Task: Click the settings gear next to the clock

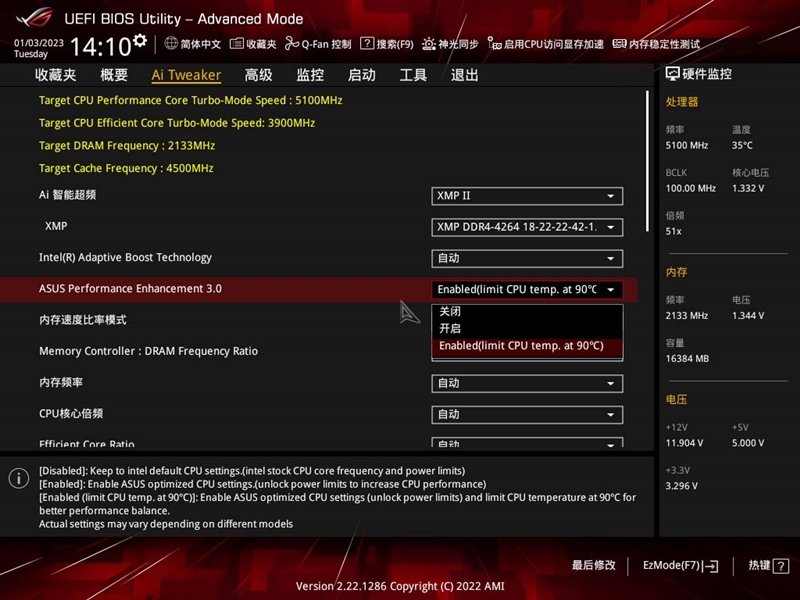Action: pos(139,40)
